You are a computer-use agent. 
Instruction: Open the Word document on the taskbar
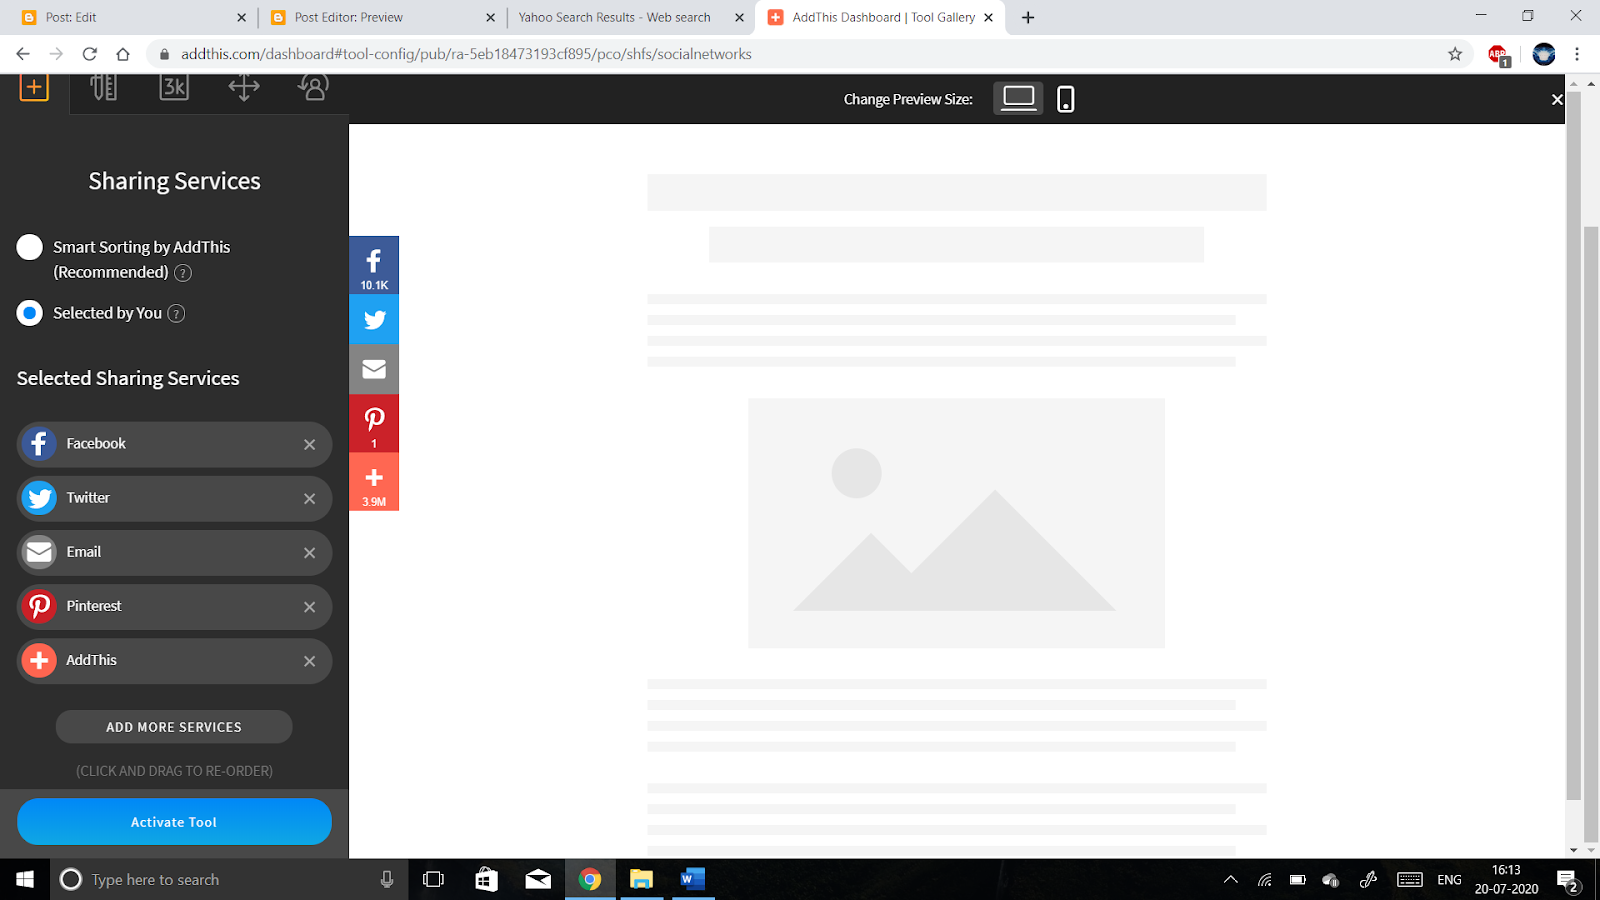pos(692,879)
